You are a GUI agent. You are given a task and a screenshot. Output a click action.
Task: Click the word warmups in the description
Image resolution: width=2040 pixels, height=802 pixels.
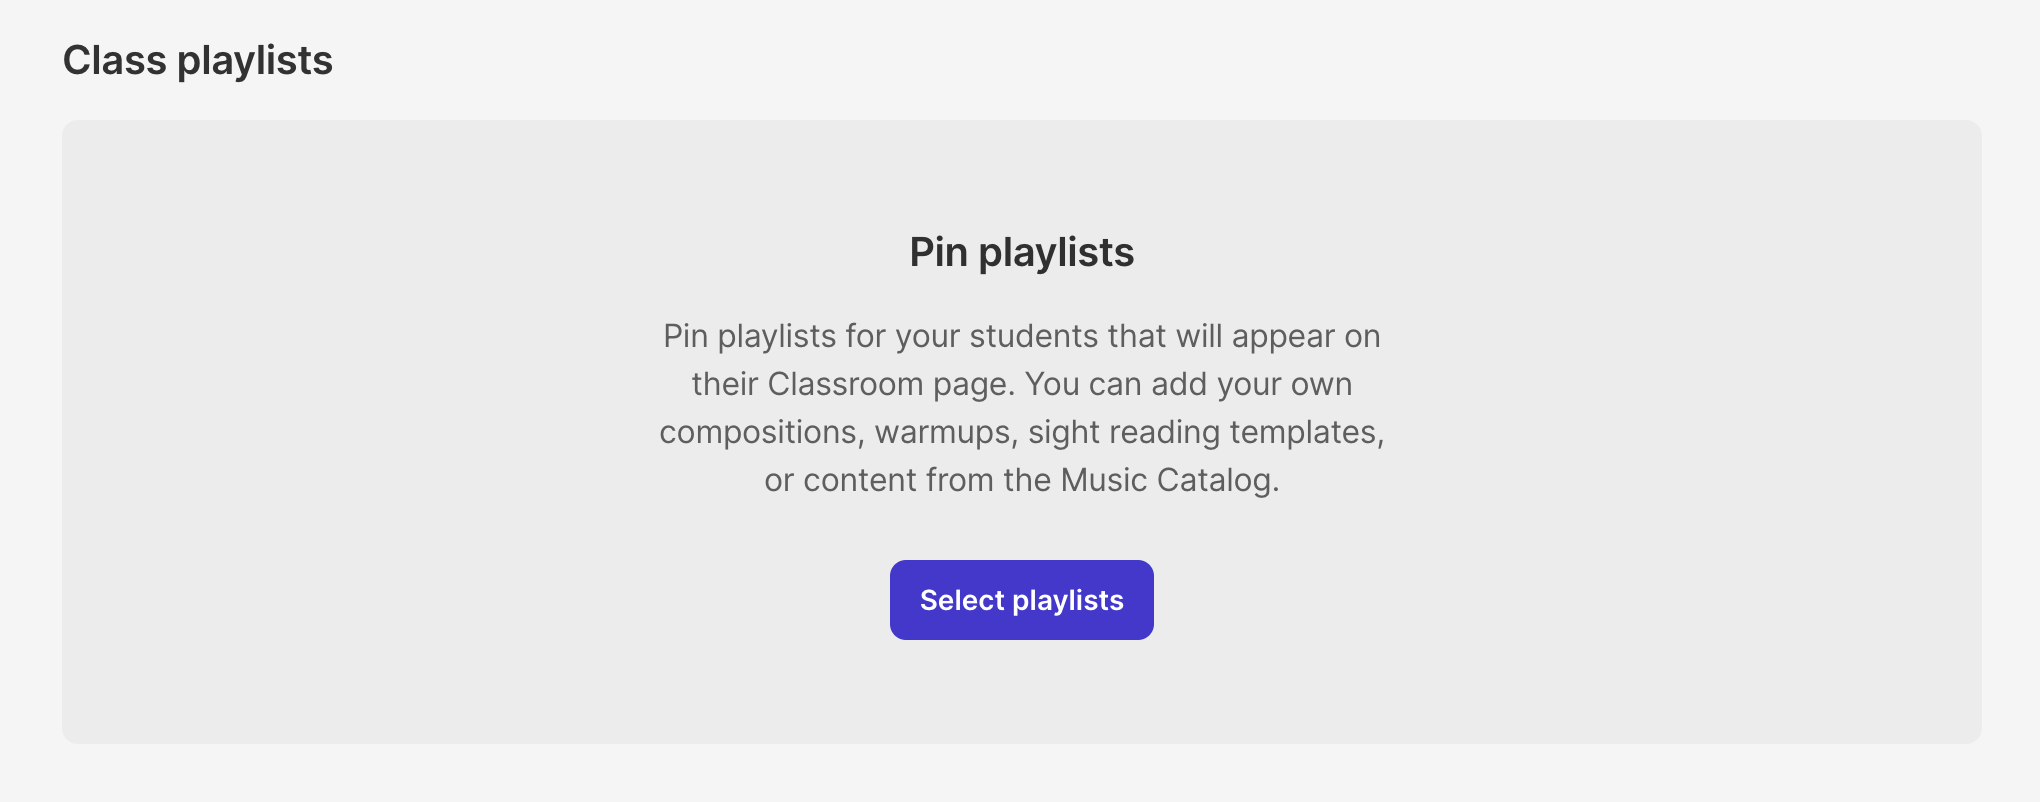[x=943, y=433]
